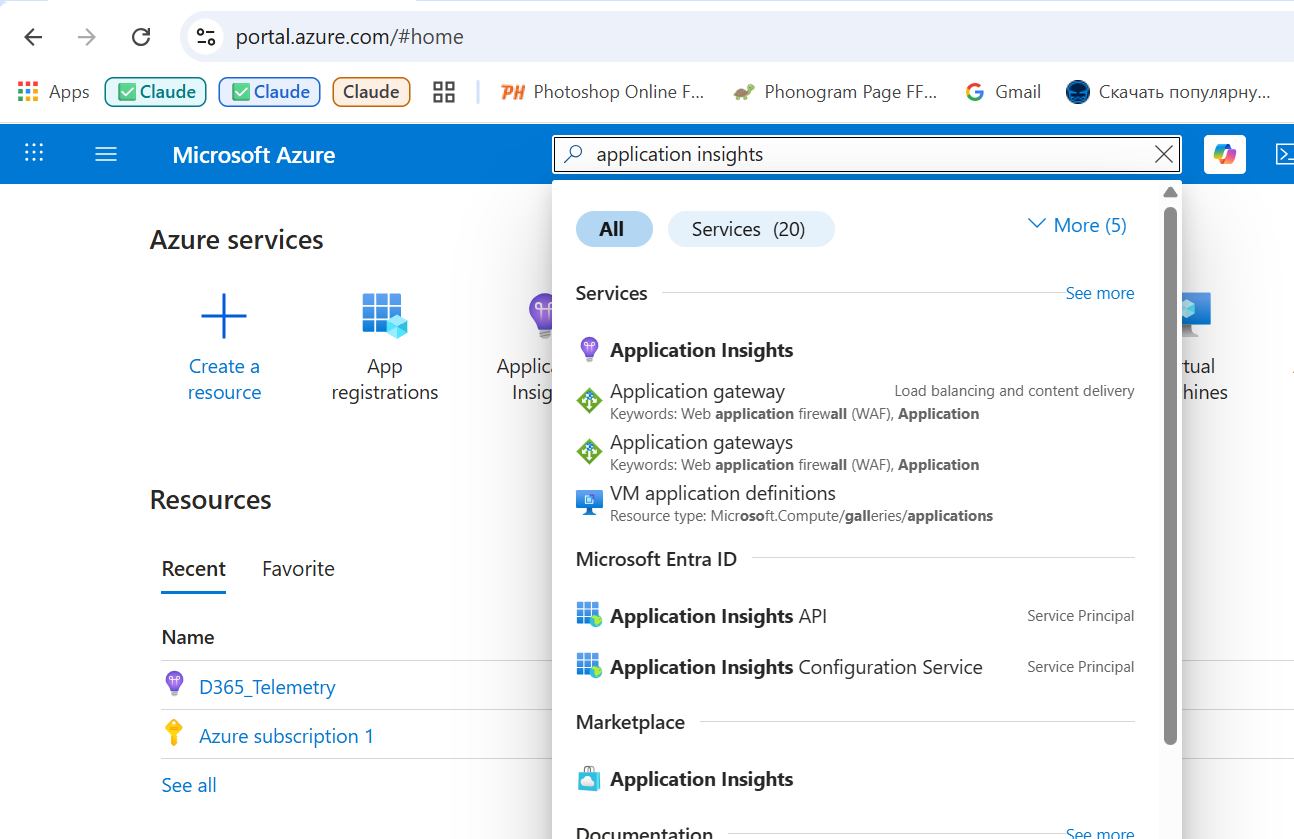Open VM application definitions result
This screenshot has width=1294, height=839.
[855, 503]
